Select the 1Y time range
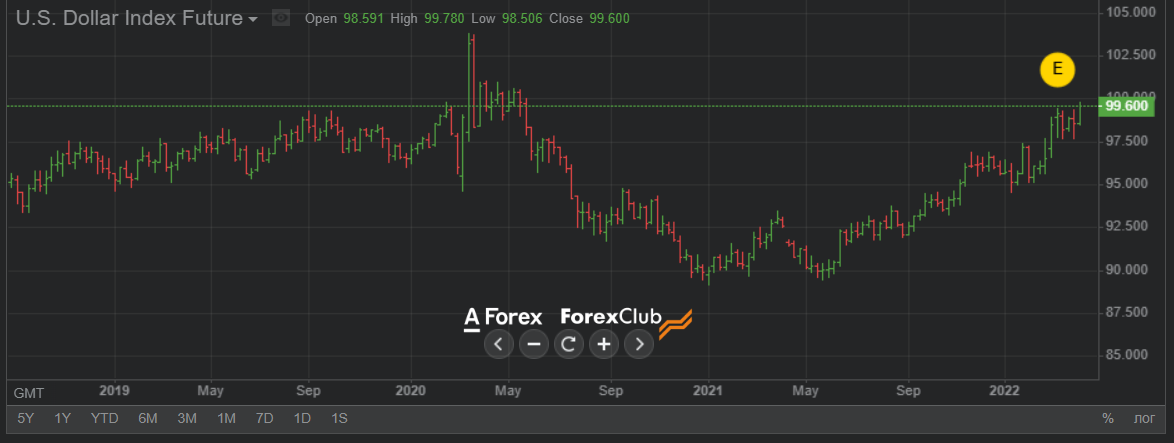Viewport: 1174px width, 443px height. click(62, 418)
